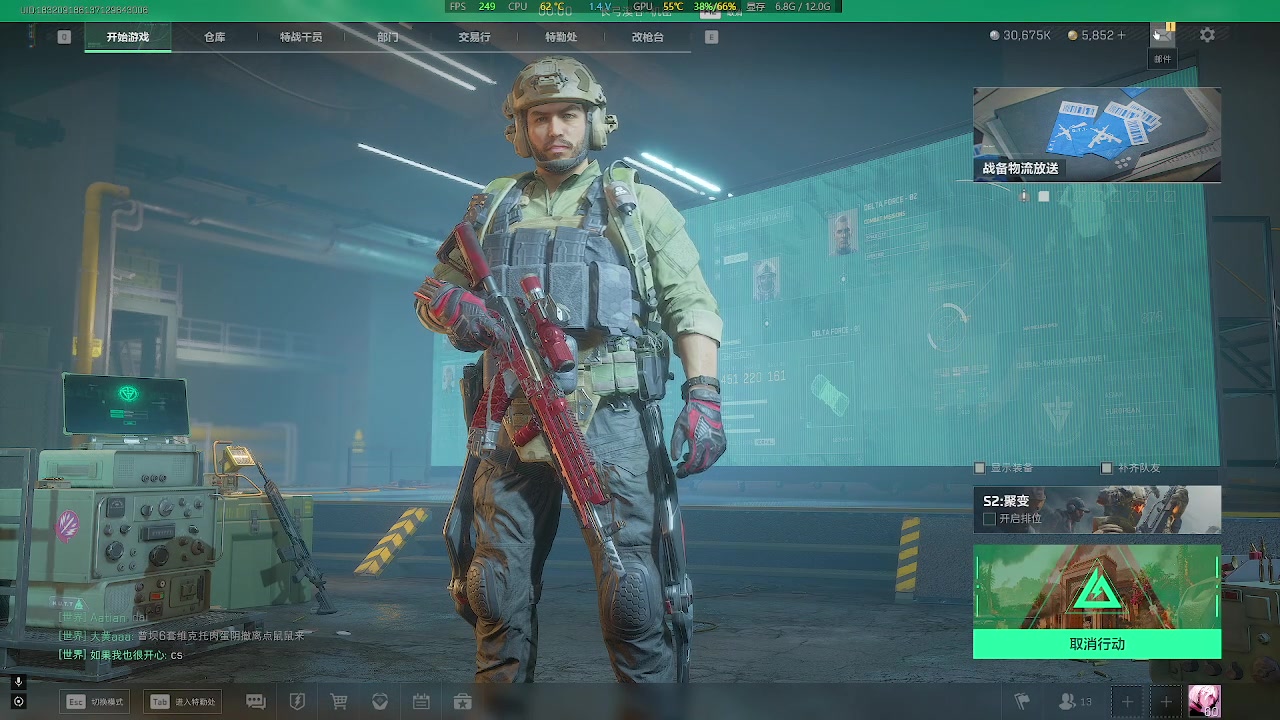Click the E key icon right of the tabs
This screenshot has height=720, width=1280.
[711, 37]
